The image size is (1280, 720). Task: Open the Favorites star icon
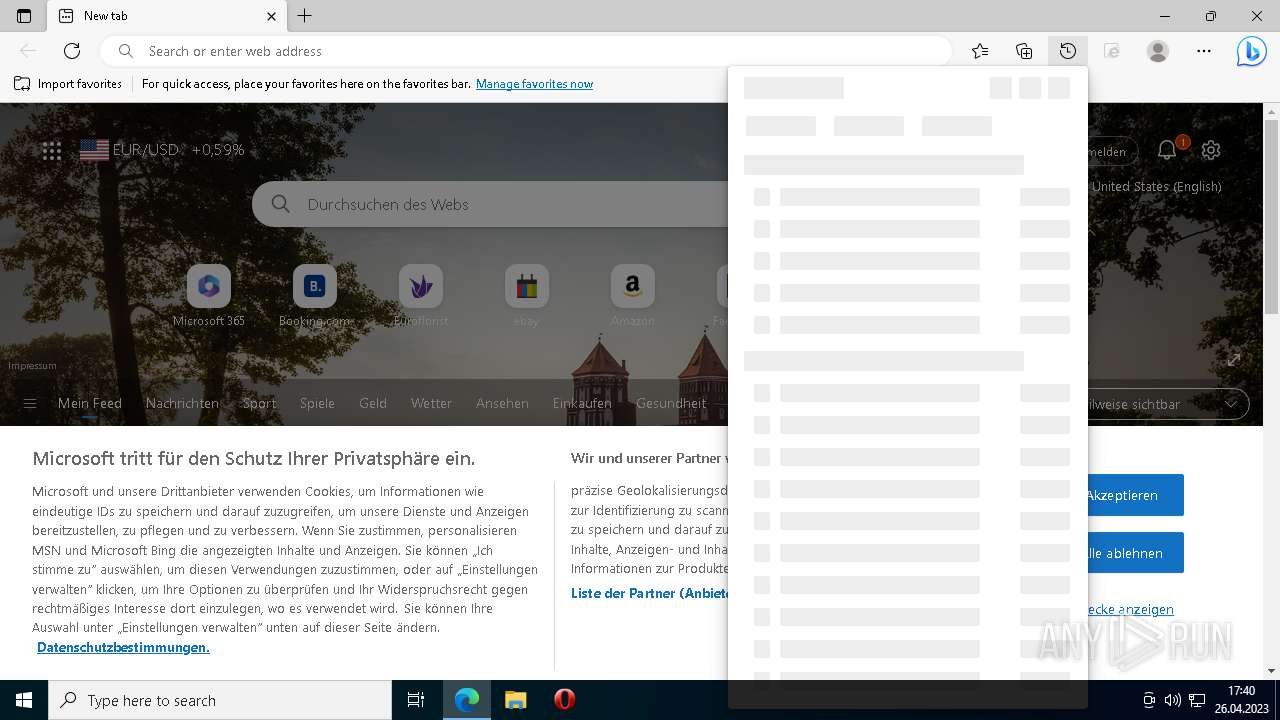[x=980, y=51]
